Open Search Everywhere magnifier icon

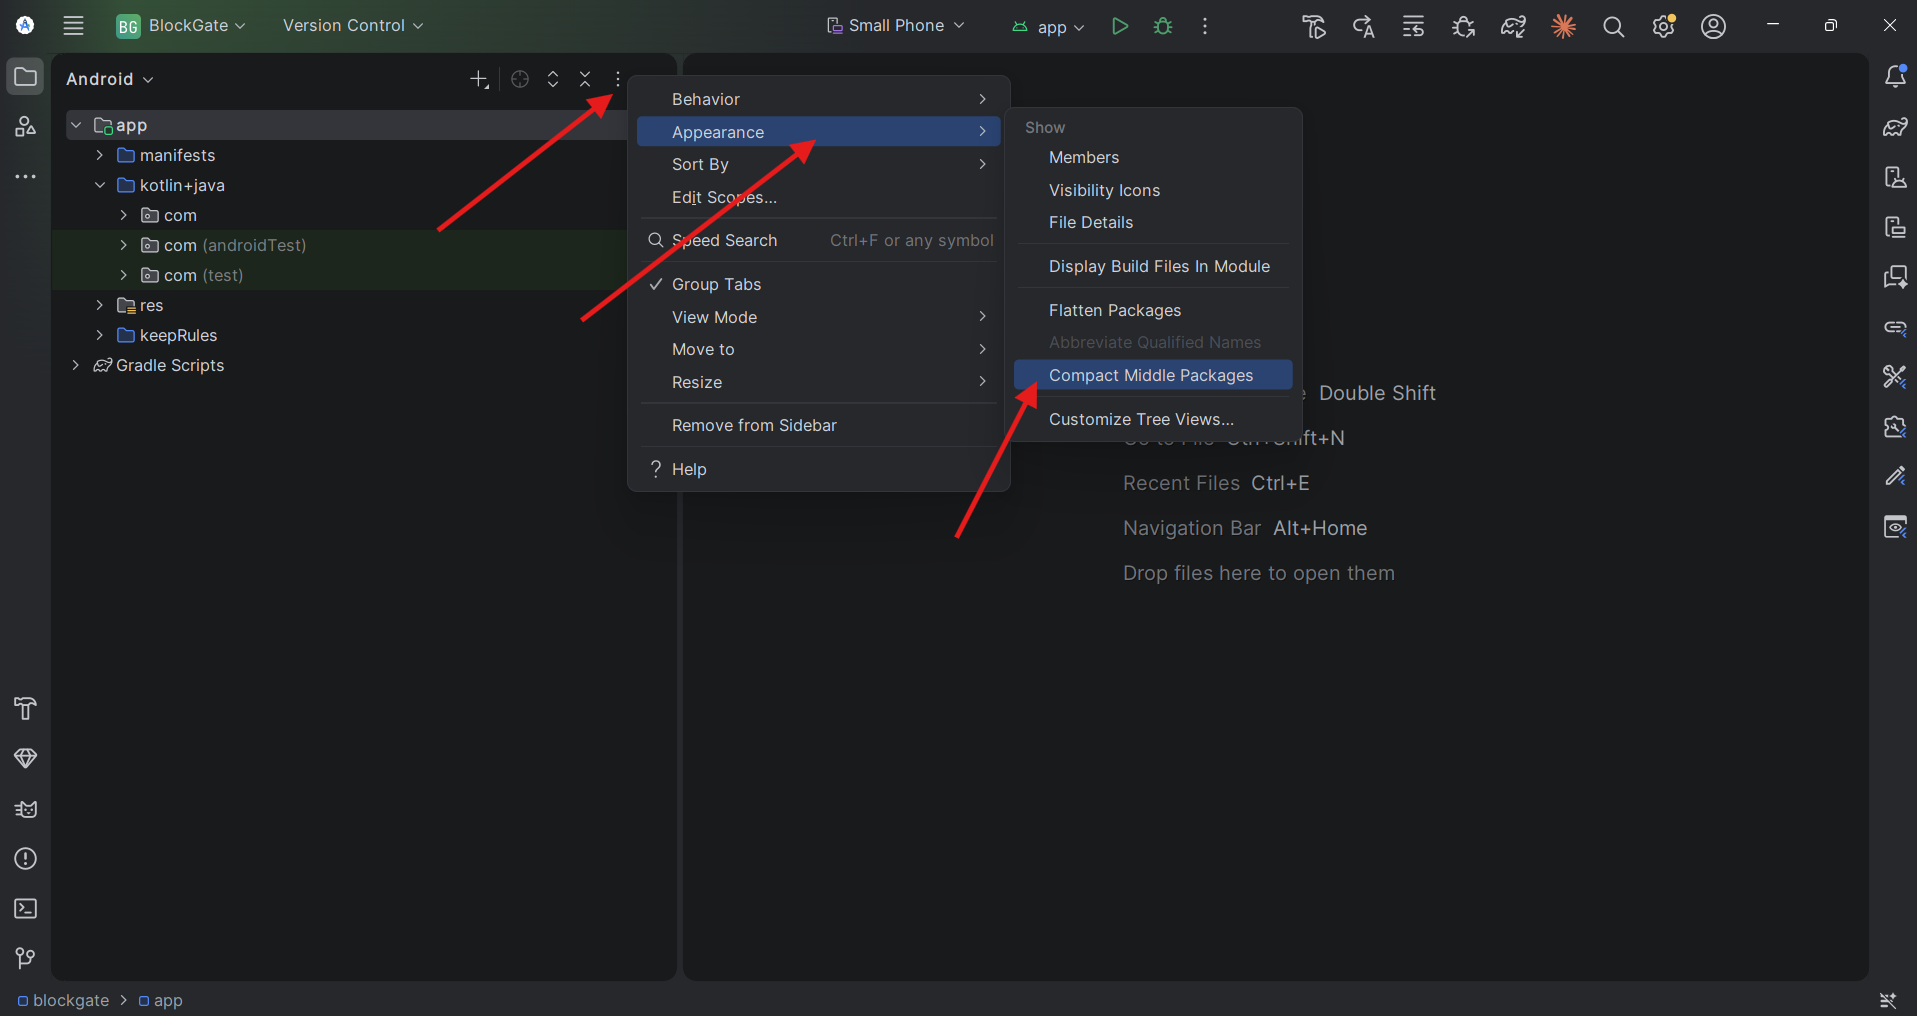pos(1613,26)
